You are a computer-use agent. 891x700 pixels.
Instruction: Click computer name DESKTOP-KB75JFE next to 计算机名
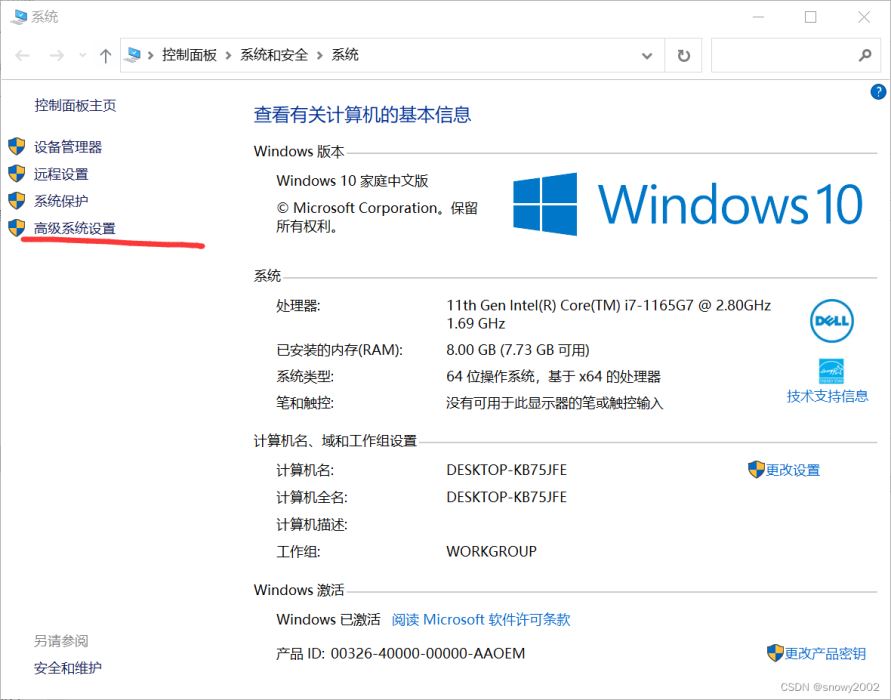pyautogui.click(x=506, y=470)
